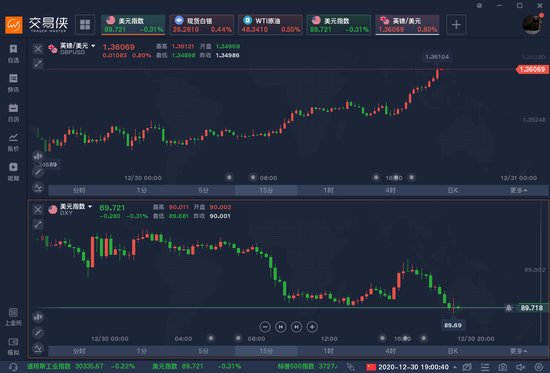Viewport: 550px width, 373px height.
Task: Toggle the crossed-out window icon in status bar
Action: click(x=467, y=367)
